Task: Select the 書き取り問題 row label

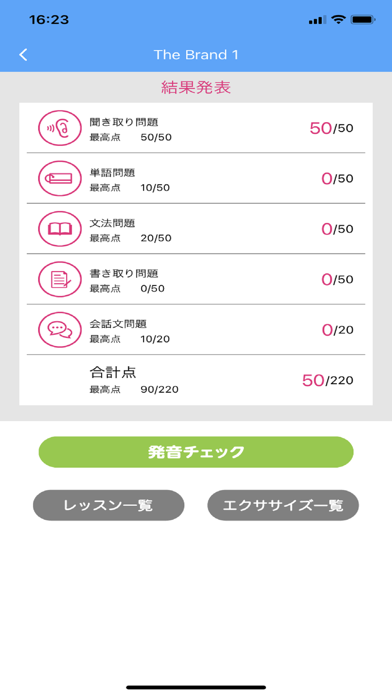Action: pyautogui.click(x=124, y=273)
